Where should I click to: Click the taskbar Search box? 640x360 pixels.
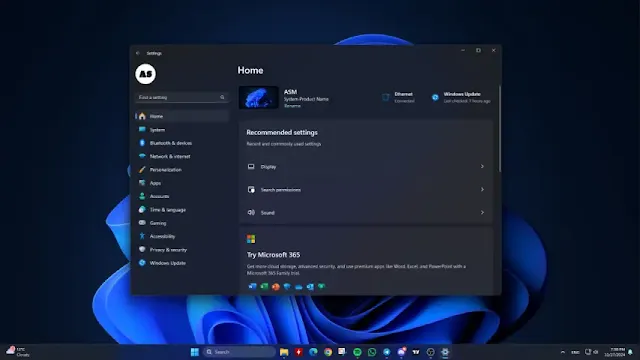[239, 352]
